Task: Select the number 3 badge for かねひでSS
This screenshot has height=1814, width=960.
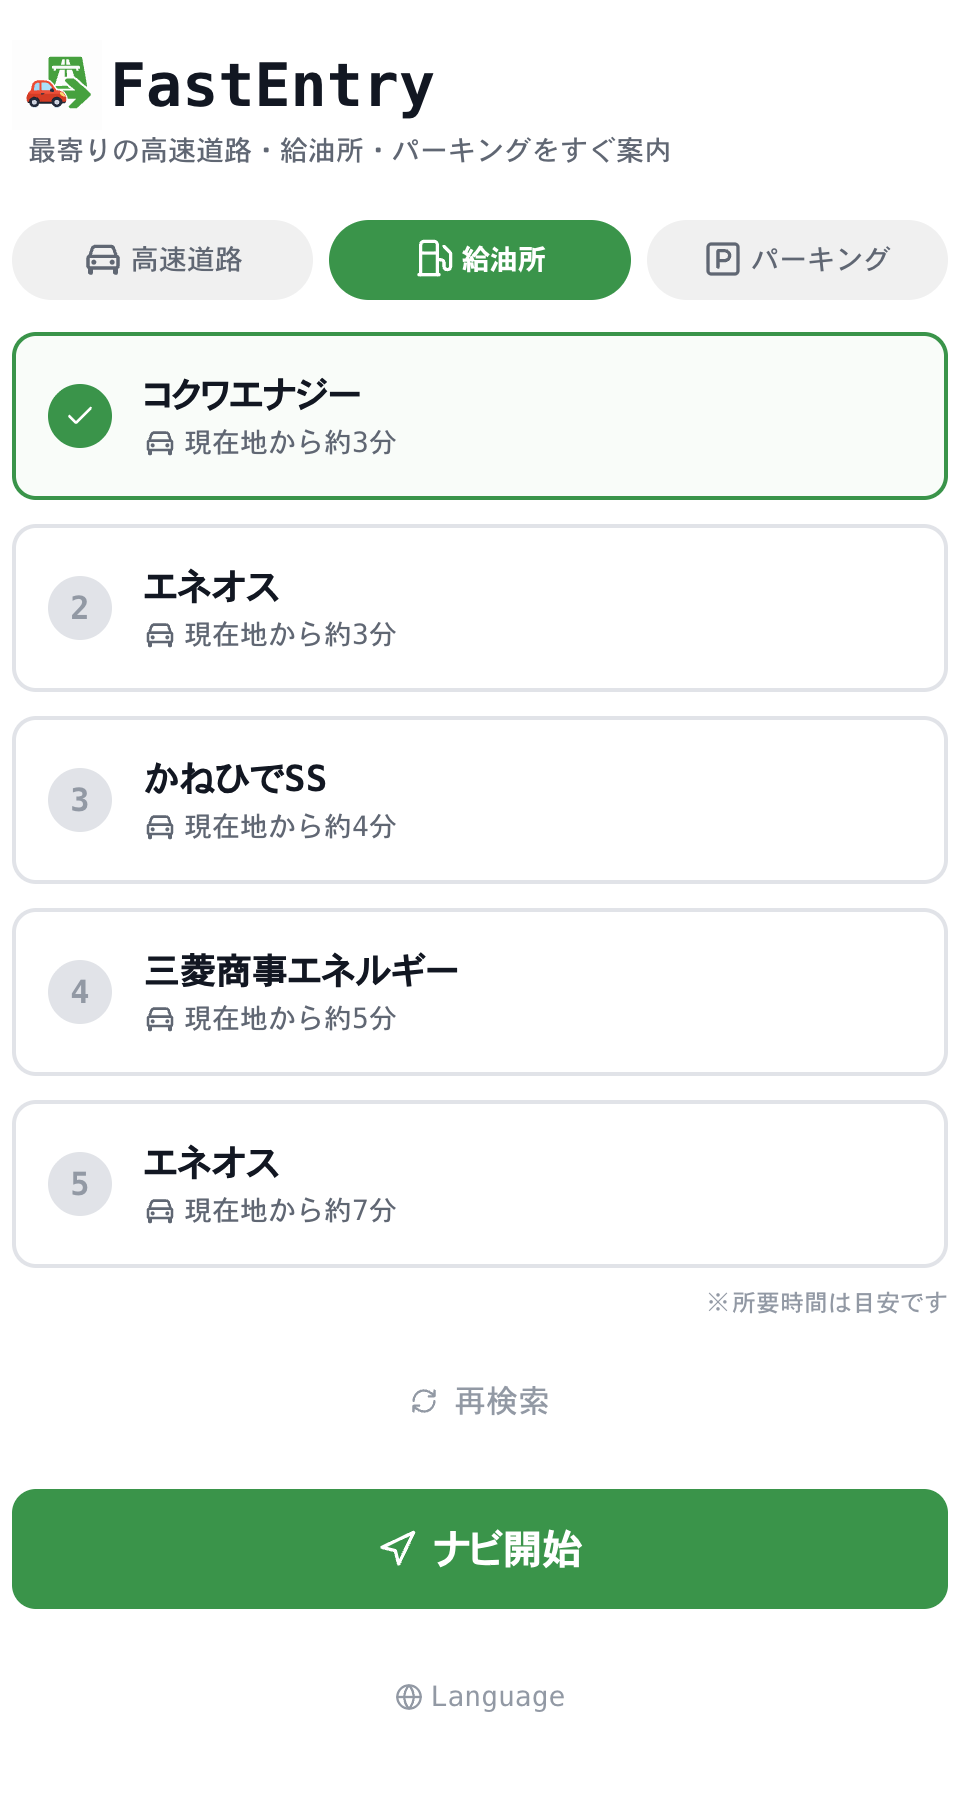Action: point(80,800)
